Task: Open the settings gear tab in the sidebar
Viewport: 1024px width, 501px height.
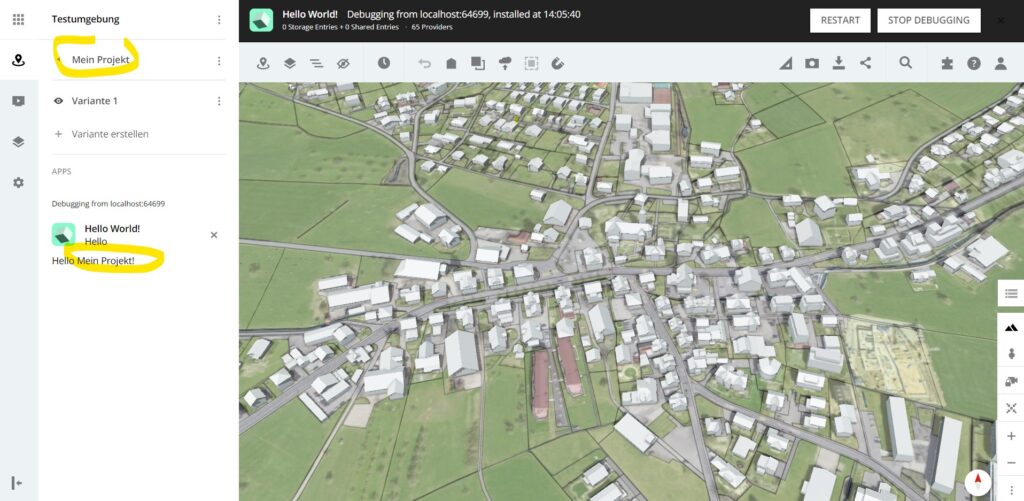Action: coord(18,183)
